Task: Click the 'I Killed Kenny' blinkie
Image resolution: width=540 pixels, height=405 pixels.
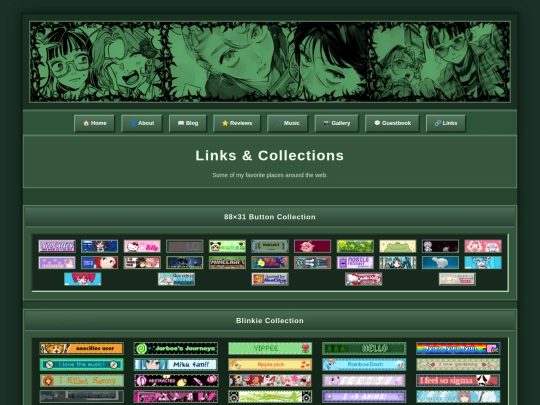Action: coord(82,381)
